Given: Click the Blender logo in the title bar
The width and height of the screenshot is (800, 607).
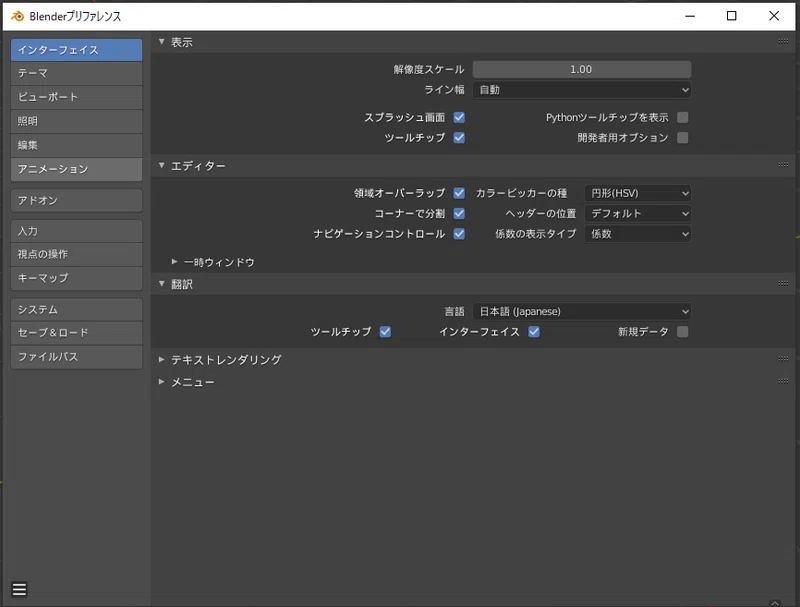Looking at the screenshot, I should (x=17, y=16).
